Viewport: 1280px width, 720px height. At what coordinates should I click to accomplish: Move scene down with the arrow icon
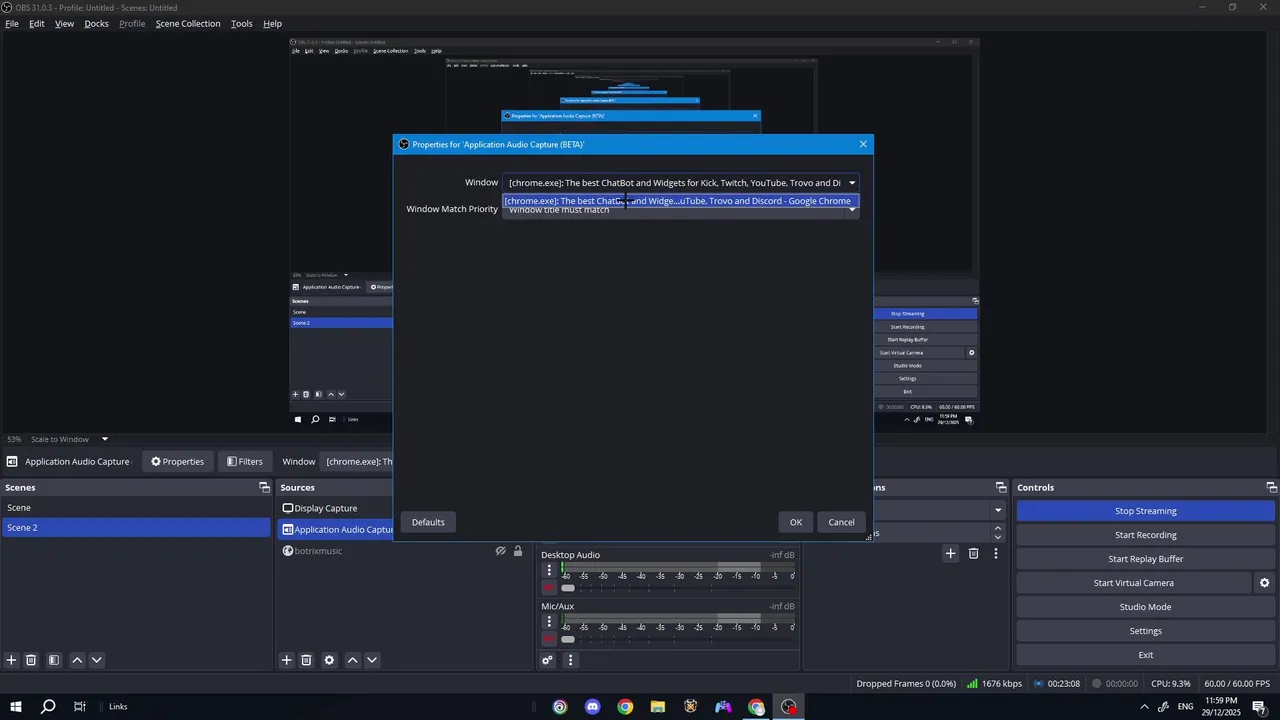pos(97,660)
